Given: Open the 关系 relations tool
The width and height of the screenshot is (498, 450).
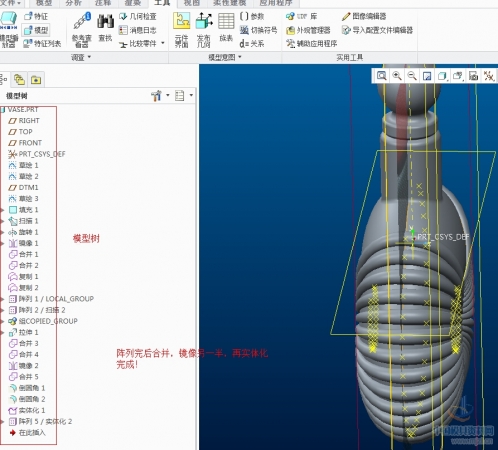Looking at the screenshot, I should [x=252, y=44].
